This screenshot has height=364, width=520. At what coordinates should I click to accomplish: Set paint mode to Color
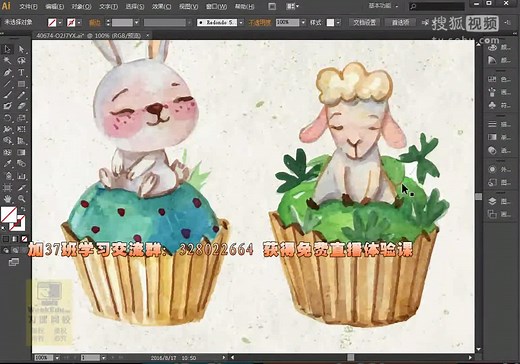tap(6, 239)
